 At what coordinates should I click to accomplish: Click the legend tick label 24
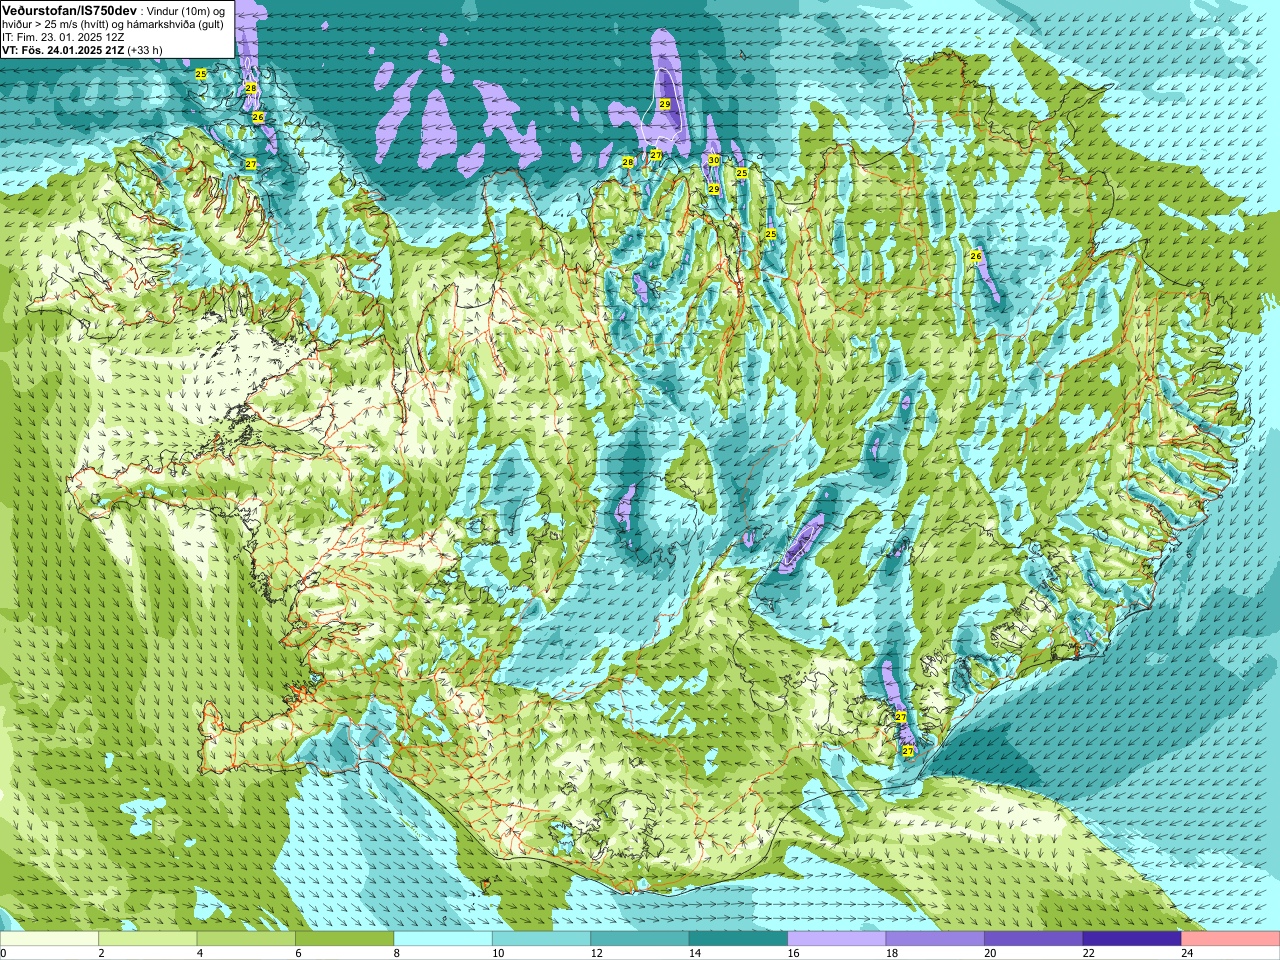click(1187, 953)
